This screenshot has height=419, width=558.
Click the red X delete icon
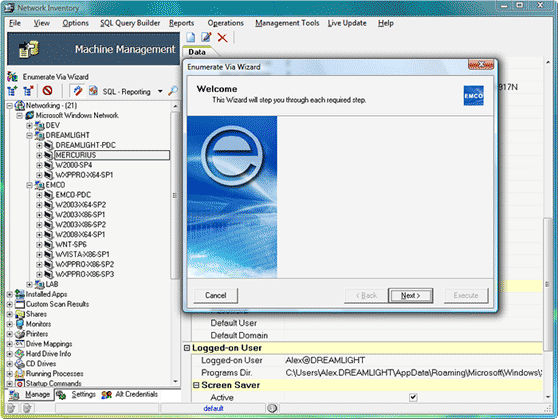[222, 37]
